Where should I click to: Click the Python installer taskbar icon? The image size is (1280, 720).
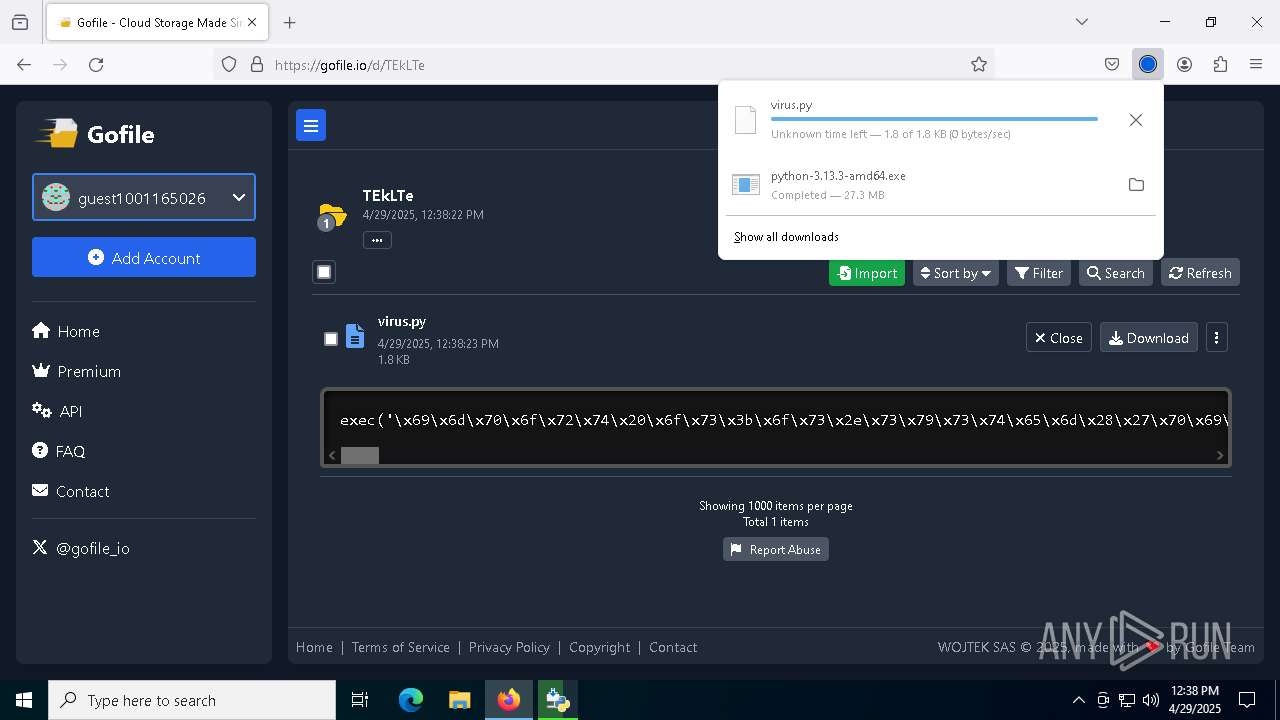pos(557,700)
